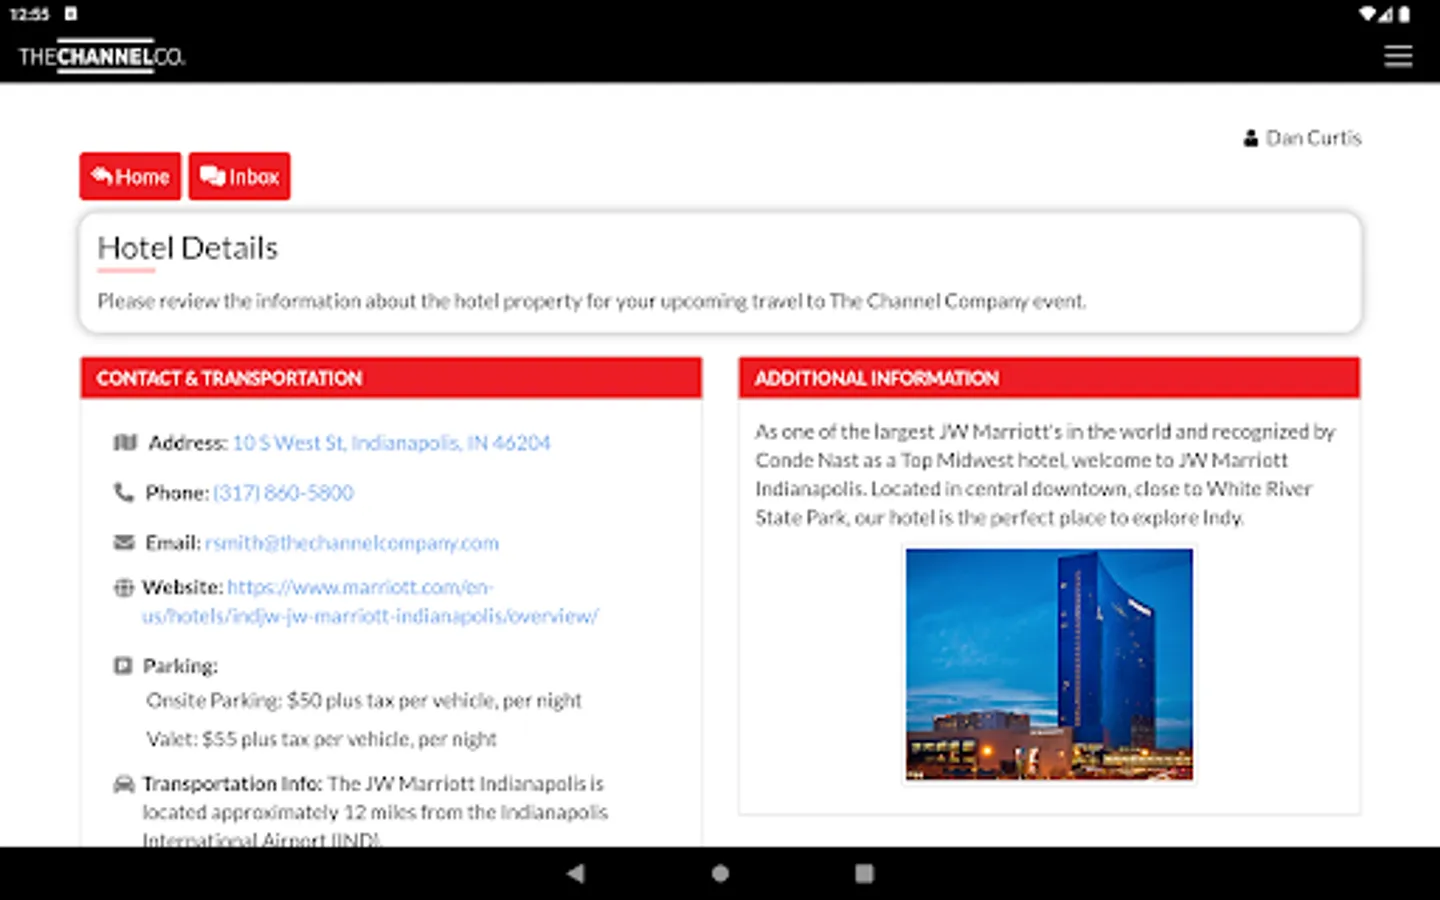Viewport: 1440px width, 900px height.
Task: Tap the Android recent apps square
Action: click(x=864, y=873)
